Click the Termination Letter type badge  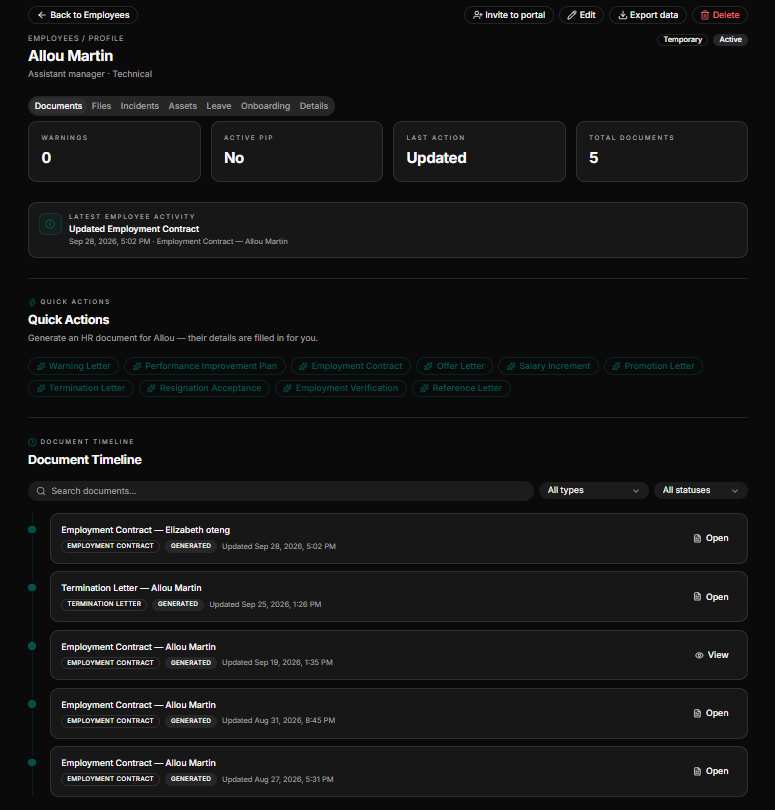pos(104,604)
